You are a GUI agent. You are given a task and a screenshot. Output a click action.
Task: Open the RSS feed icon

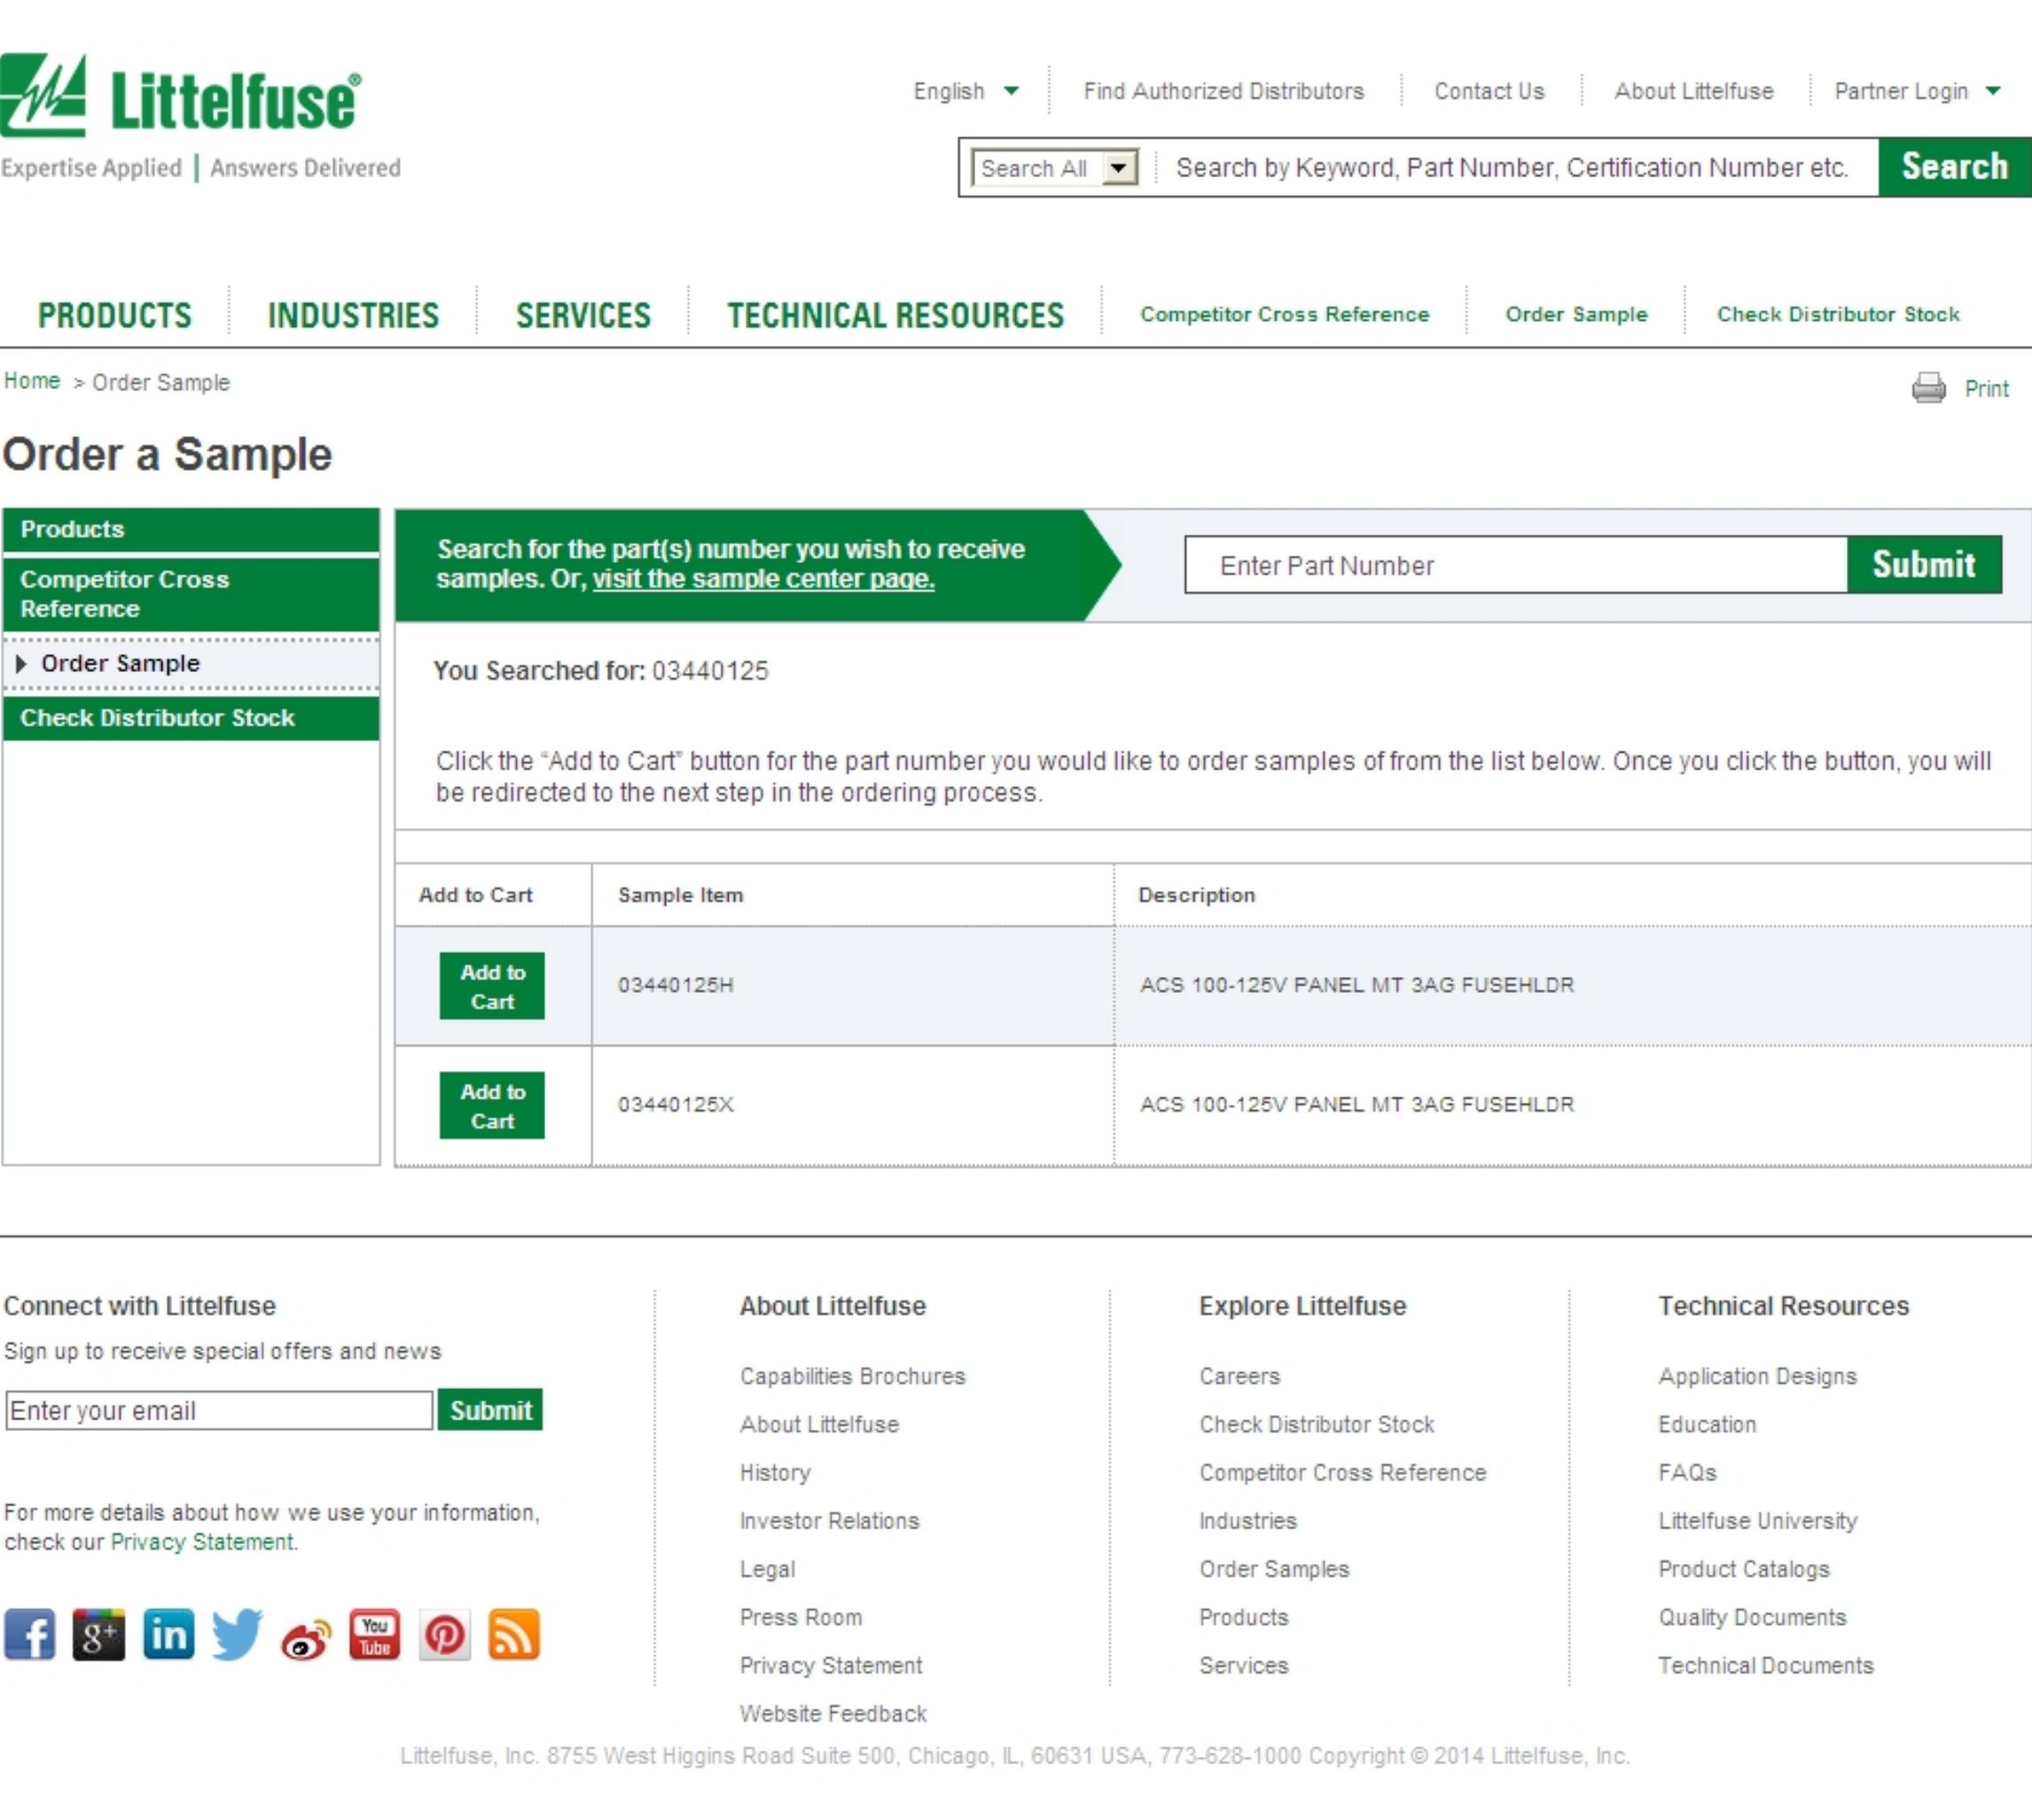[x=514, y=1634]
